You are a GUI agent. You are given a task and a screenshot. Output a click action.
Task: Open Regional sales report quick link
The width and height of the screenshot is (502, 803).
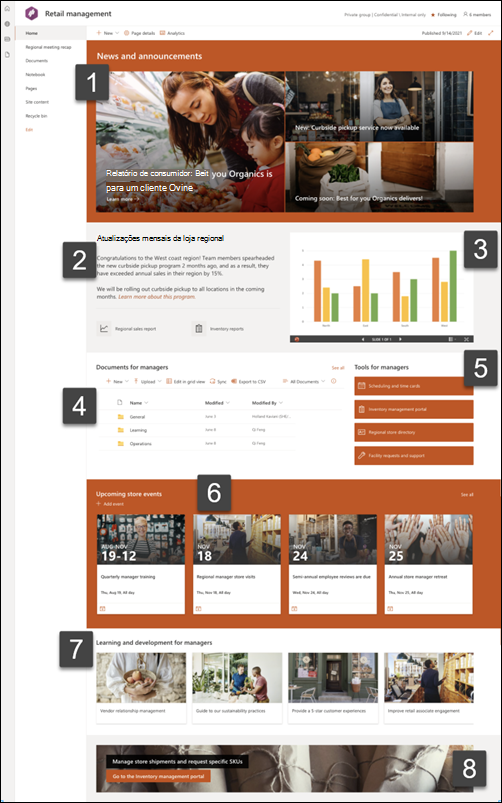pos(128,329)
